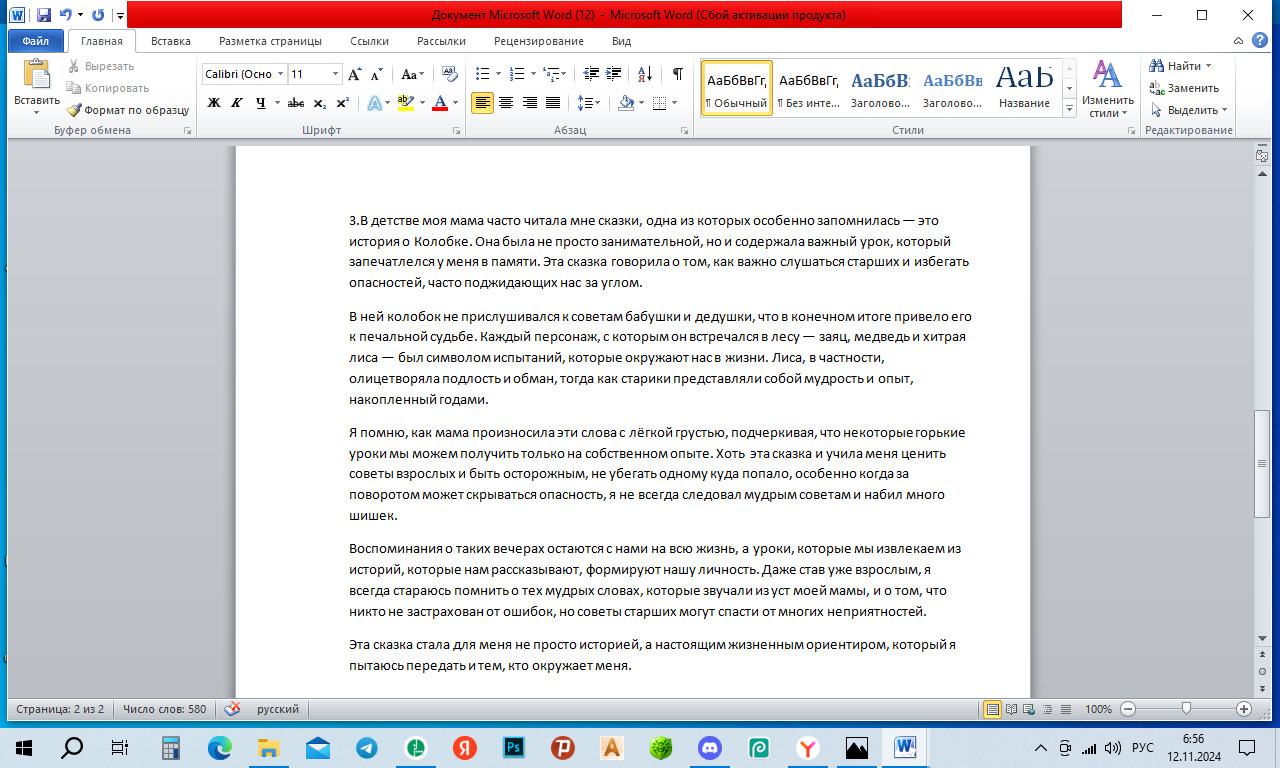Switch to the Вид tab
The image size is (1280, 768).
[x=621, y=41]
